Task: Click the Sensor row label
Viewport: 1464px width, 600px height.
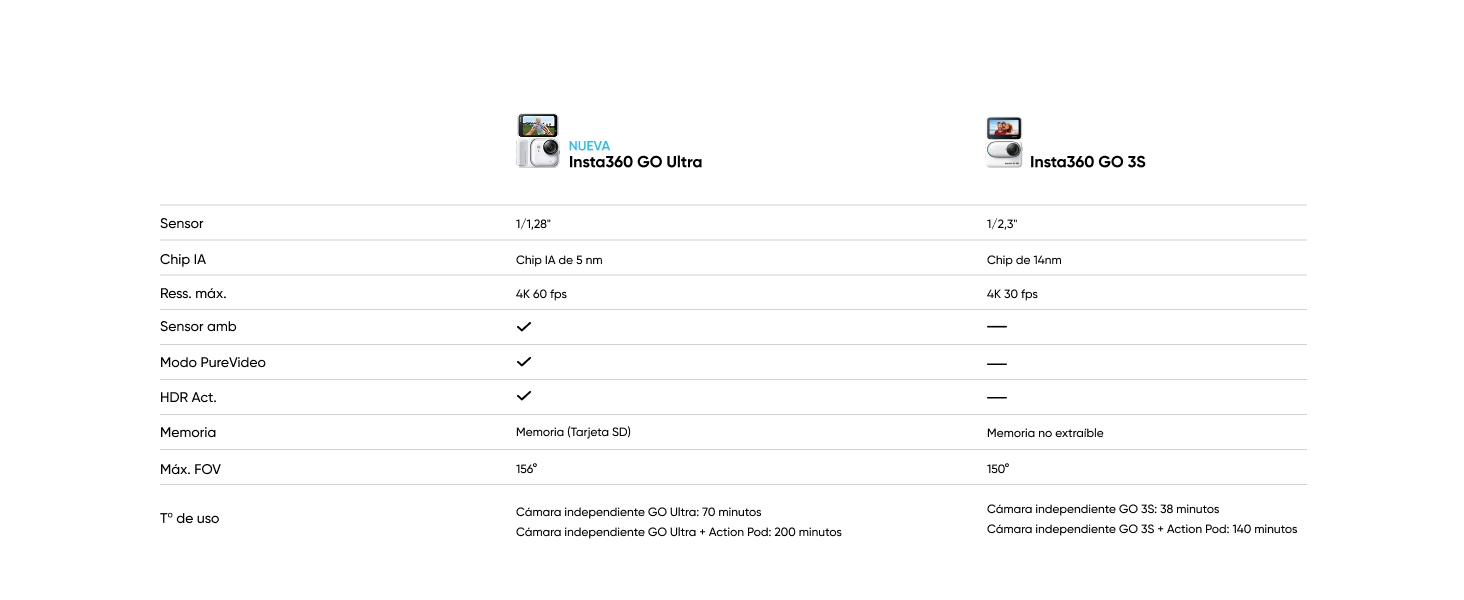Action: (182, 223)
